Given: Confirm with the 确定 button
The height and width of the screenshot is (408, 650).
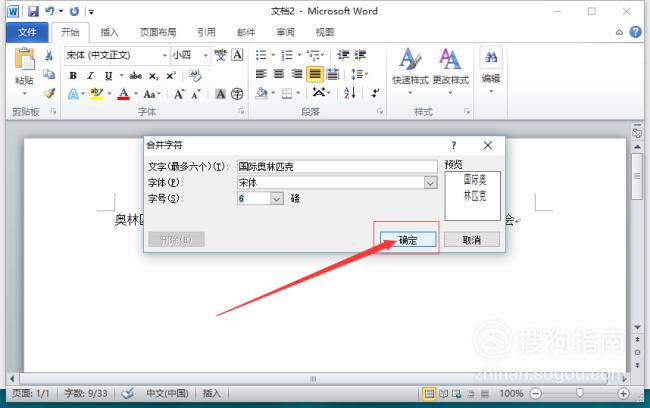Looking at the screenshot, I should (408, 240).
